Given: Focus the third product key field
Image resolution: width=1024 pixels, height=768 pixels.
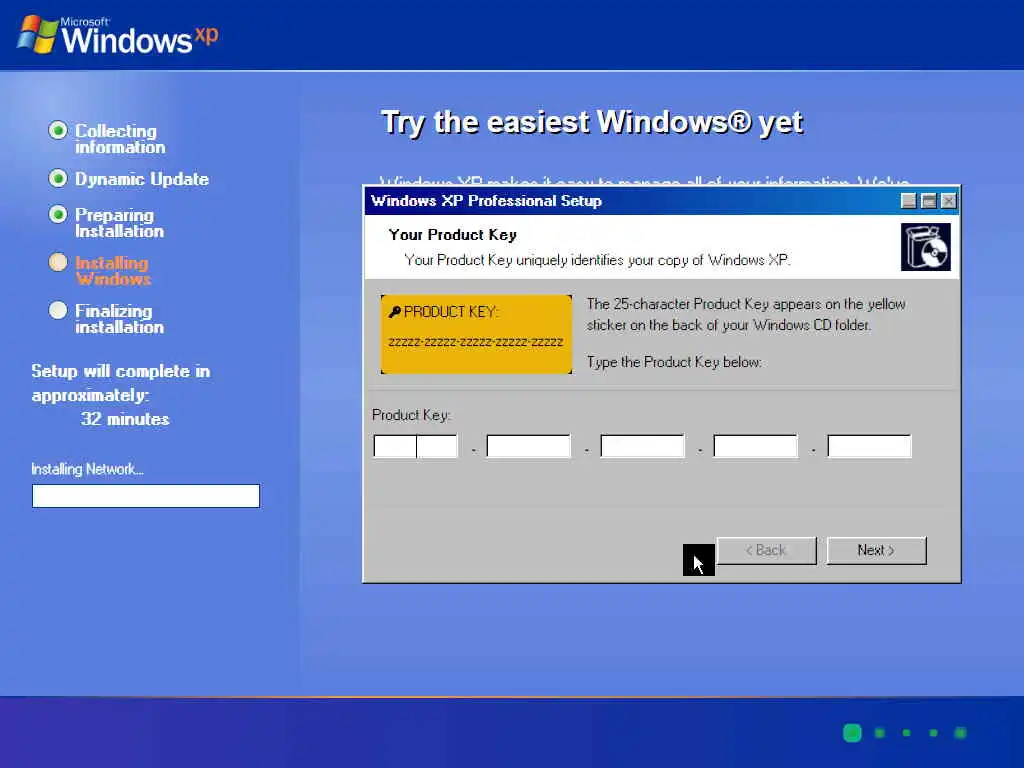Looking at the screenshot, I should click(x=642, y=447).
